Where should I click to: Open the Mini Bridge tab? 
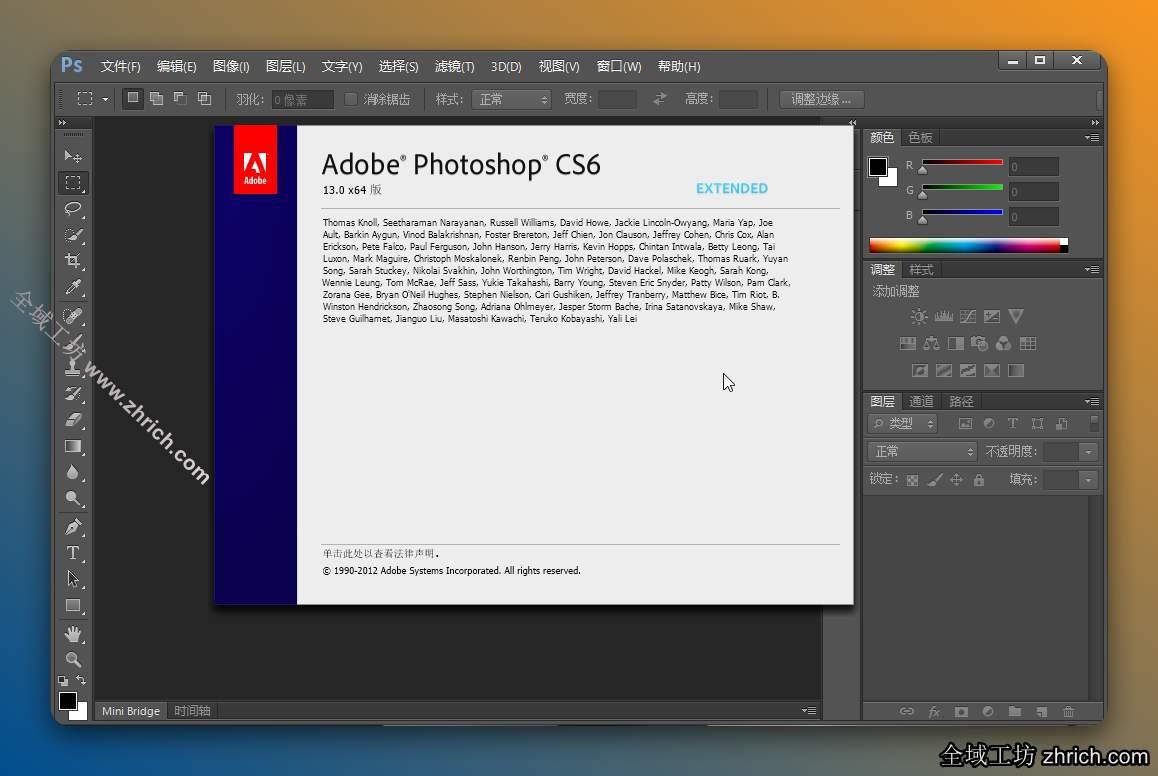click(x=131, y=710)
